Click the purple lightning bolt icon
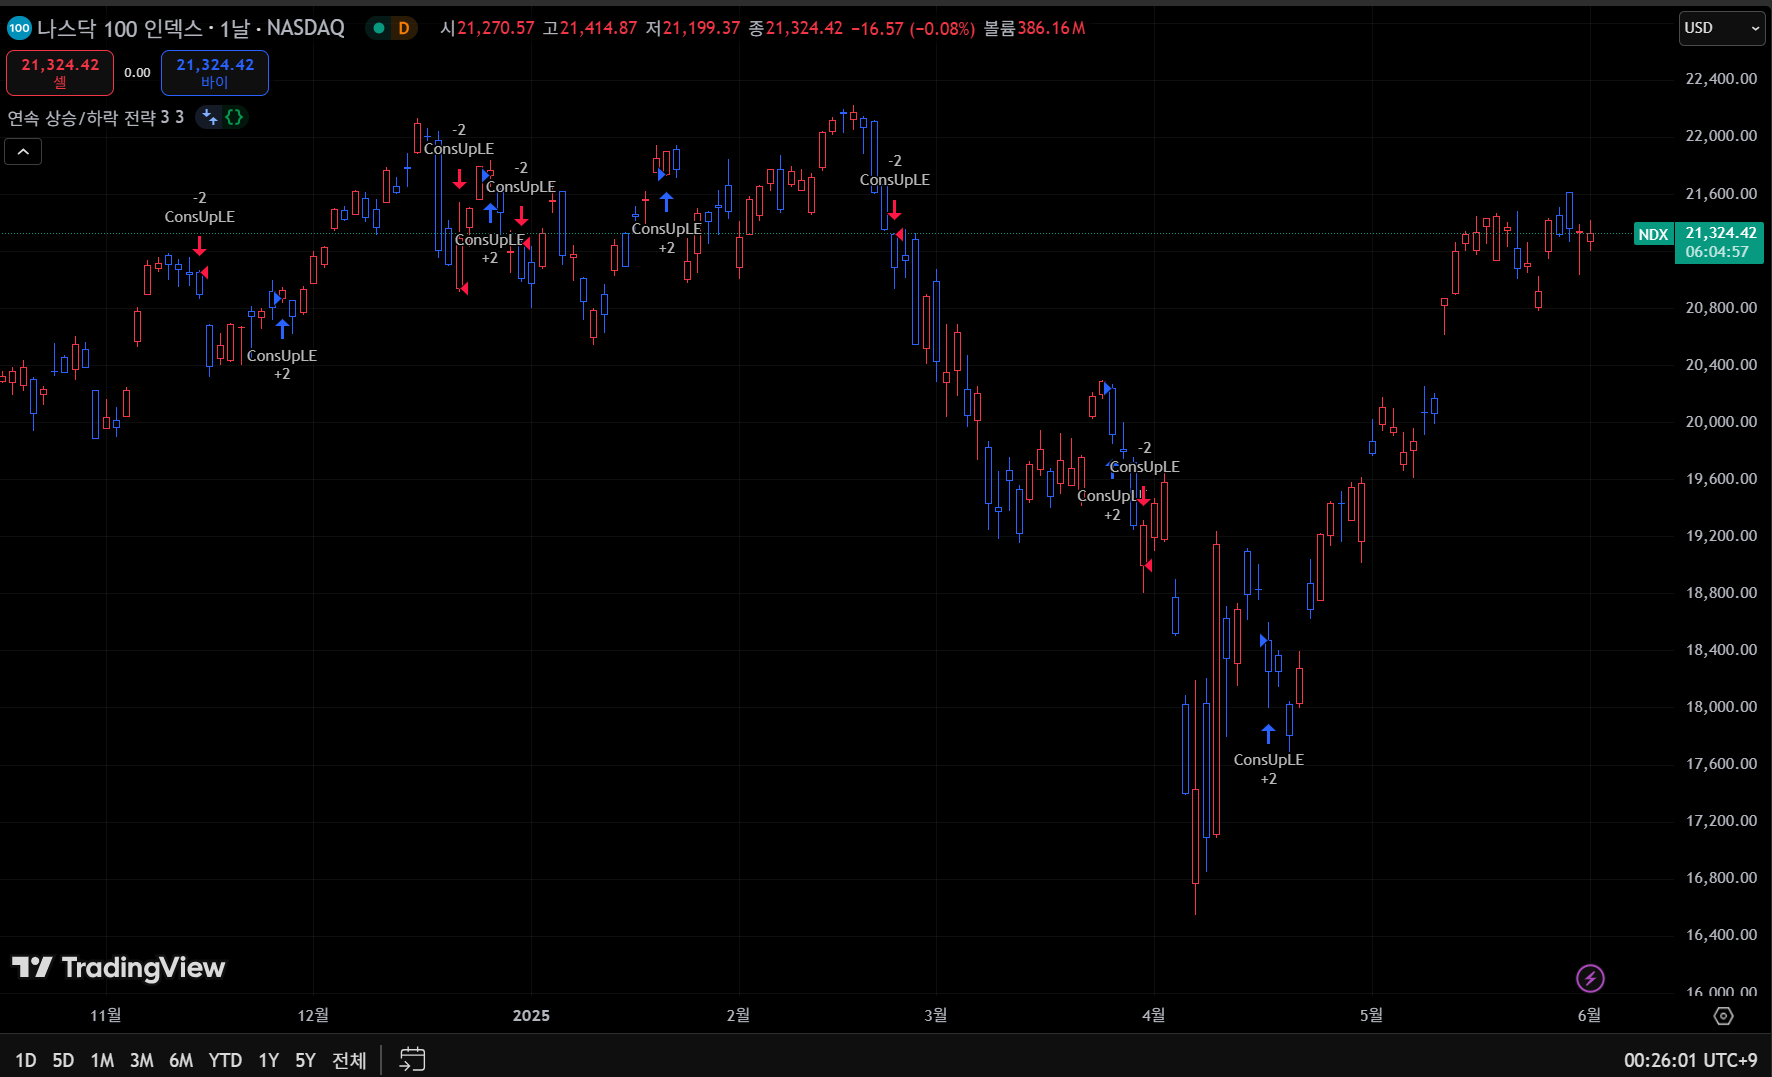This screenshot has width=1772, height=1077. (1590, 978)
